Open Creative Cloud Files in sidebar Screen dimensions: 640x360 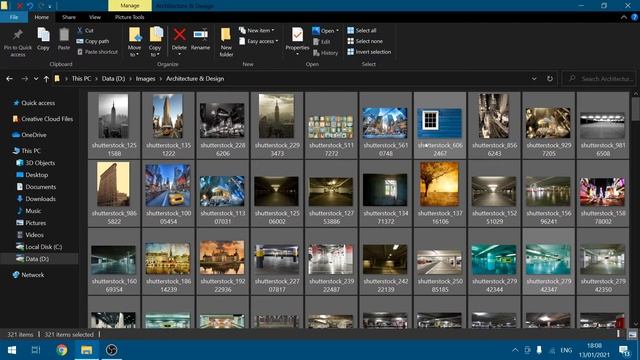tap(47, 119)
